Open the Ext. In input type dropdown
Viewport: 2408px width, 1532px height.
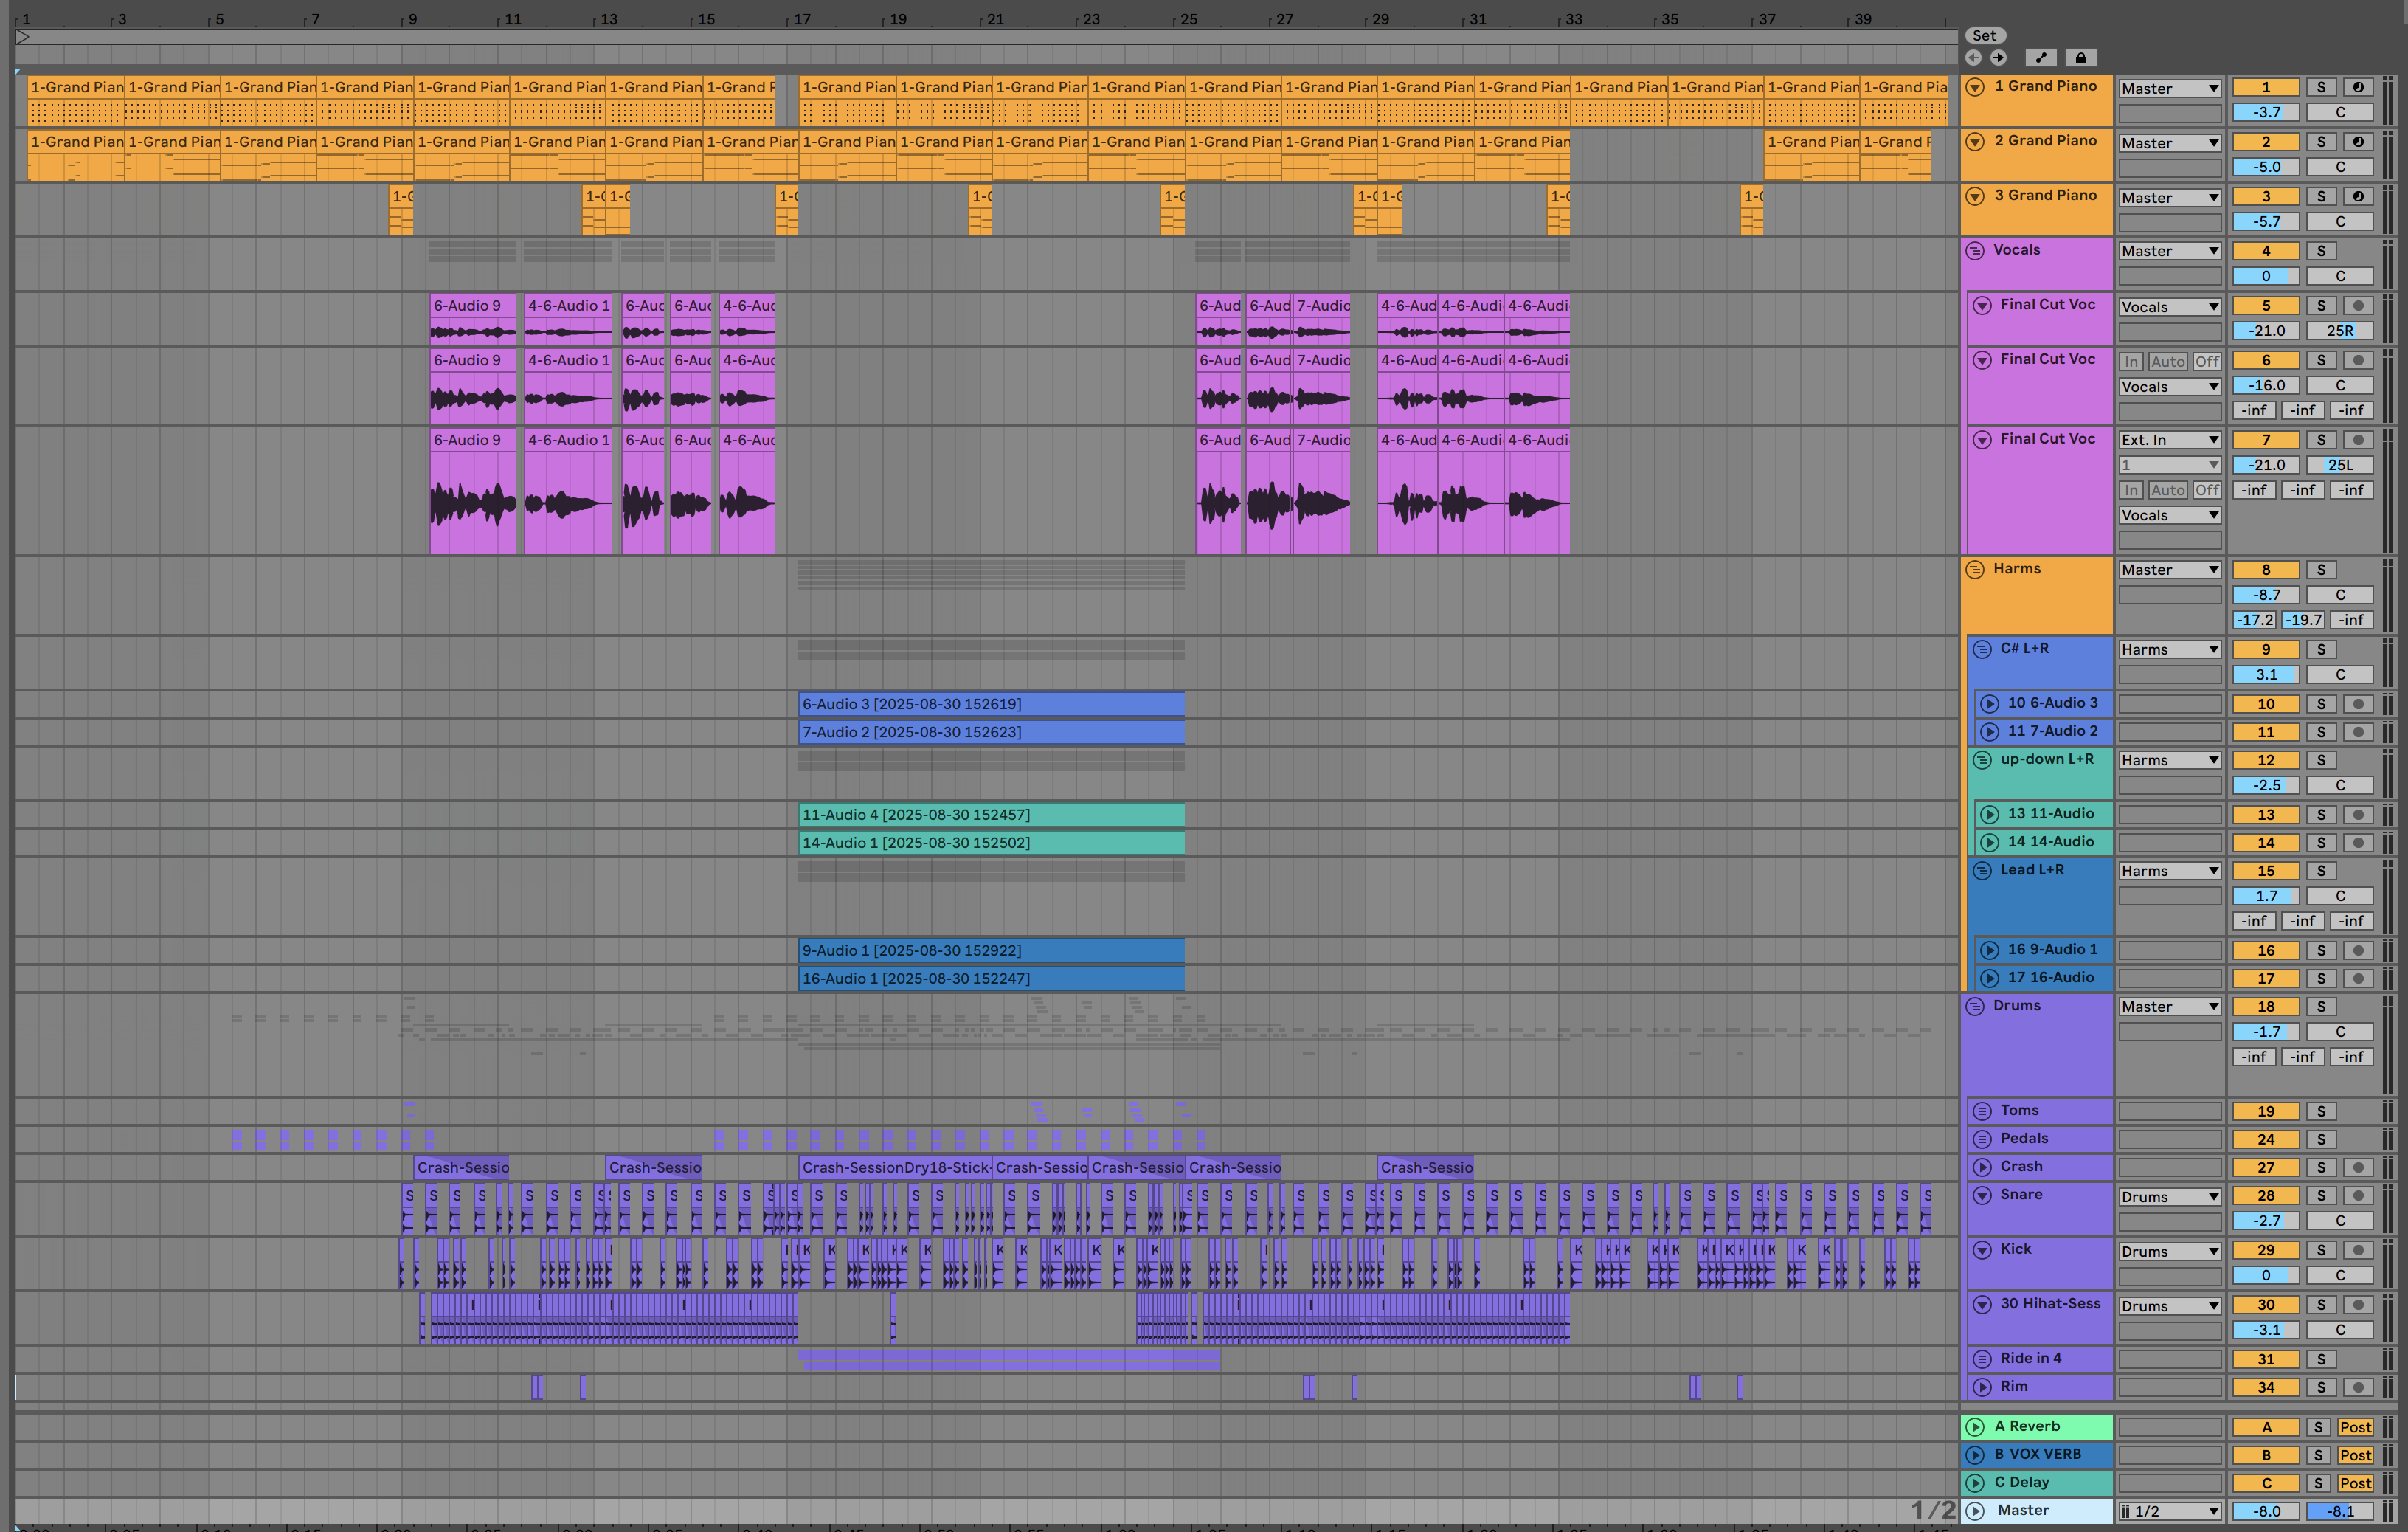(x=2169, y=440)
